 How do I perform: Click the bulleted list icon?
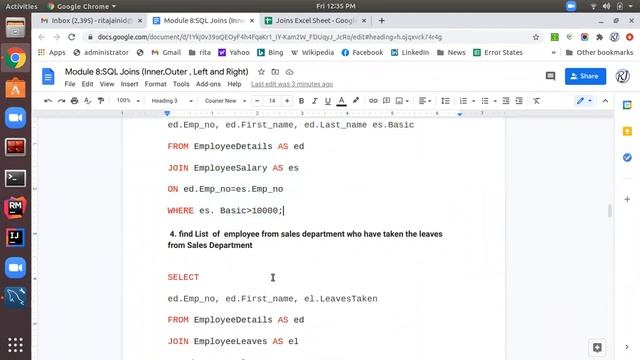click(485, 101)
